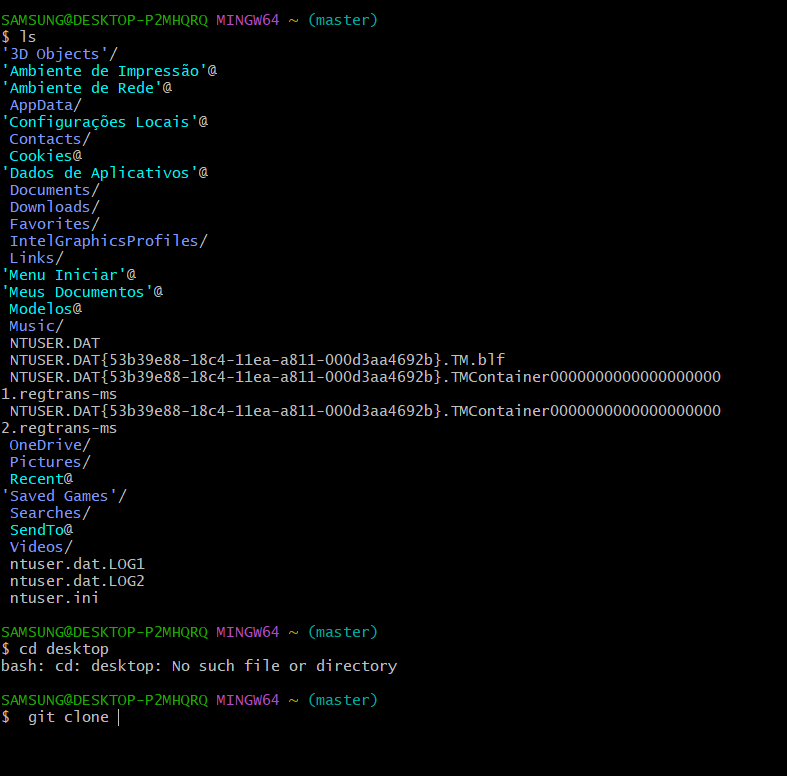Select the 1.regtrans-ms line
The width and height of the screenshot is (787, 776).
[x=59, y=394]
